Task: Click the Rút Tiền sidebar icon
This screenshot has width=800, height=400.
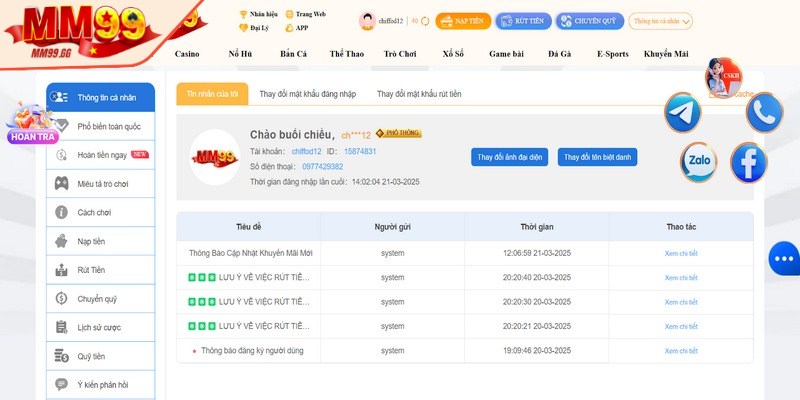Action: tap(61, 270)
